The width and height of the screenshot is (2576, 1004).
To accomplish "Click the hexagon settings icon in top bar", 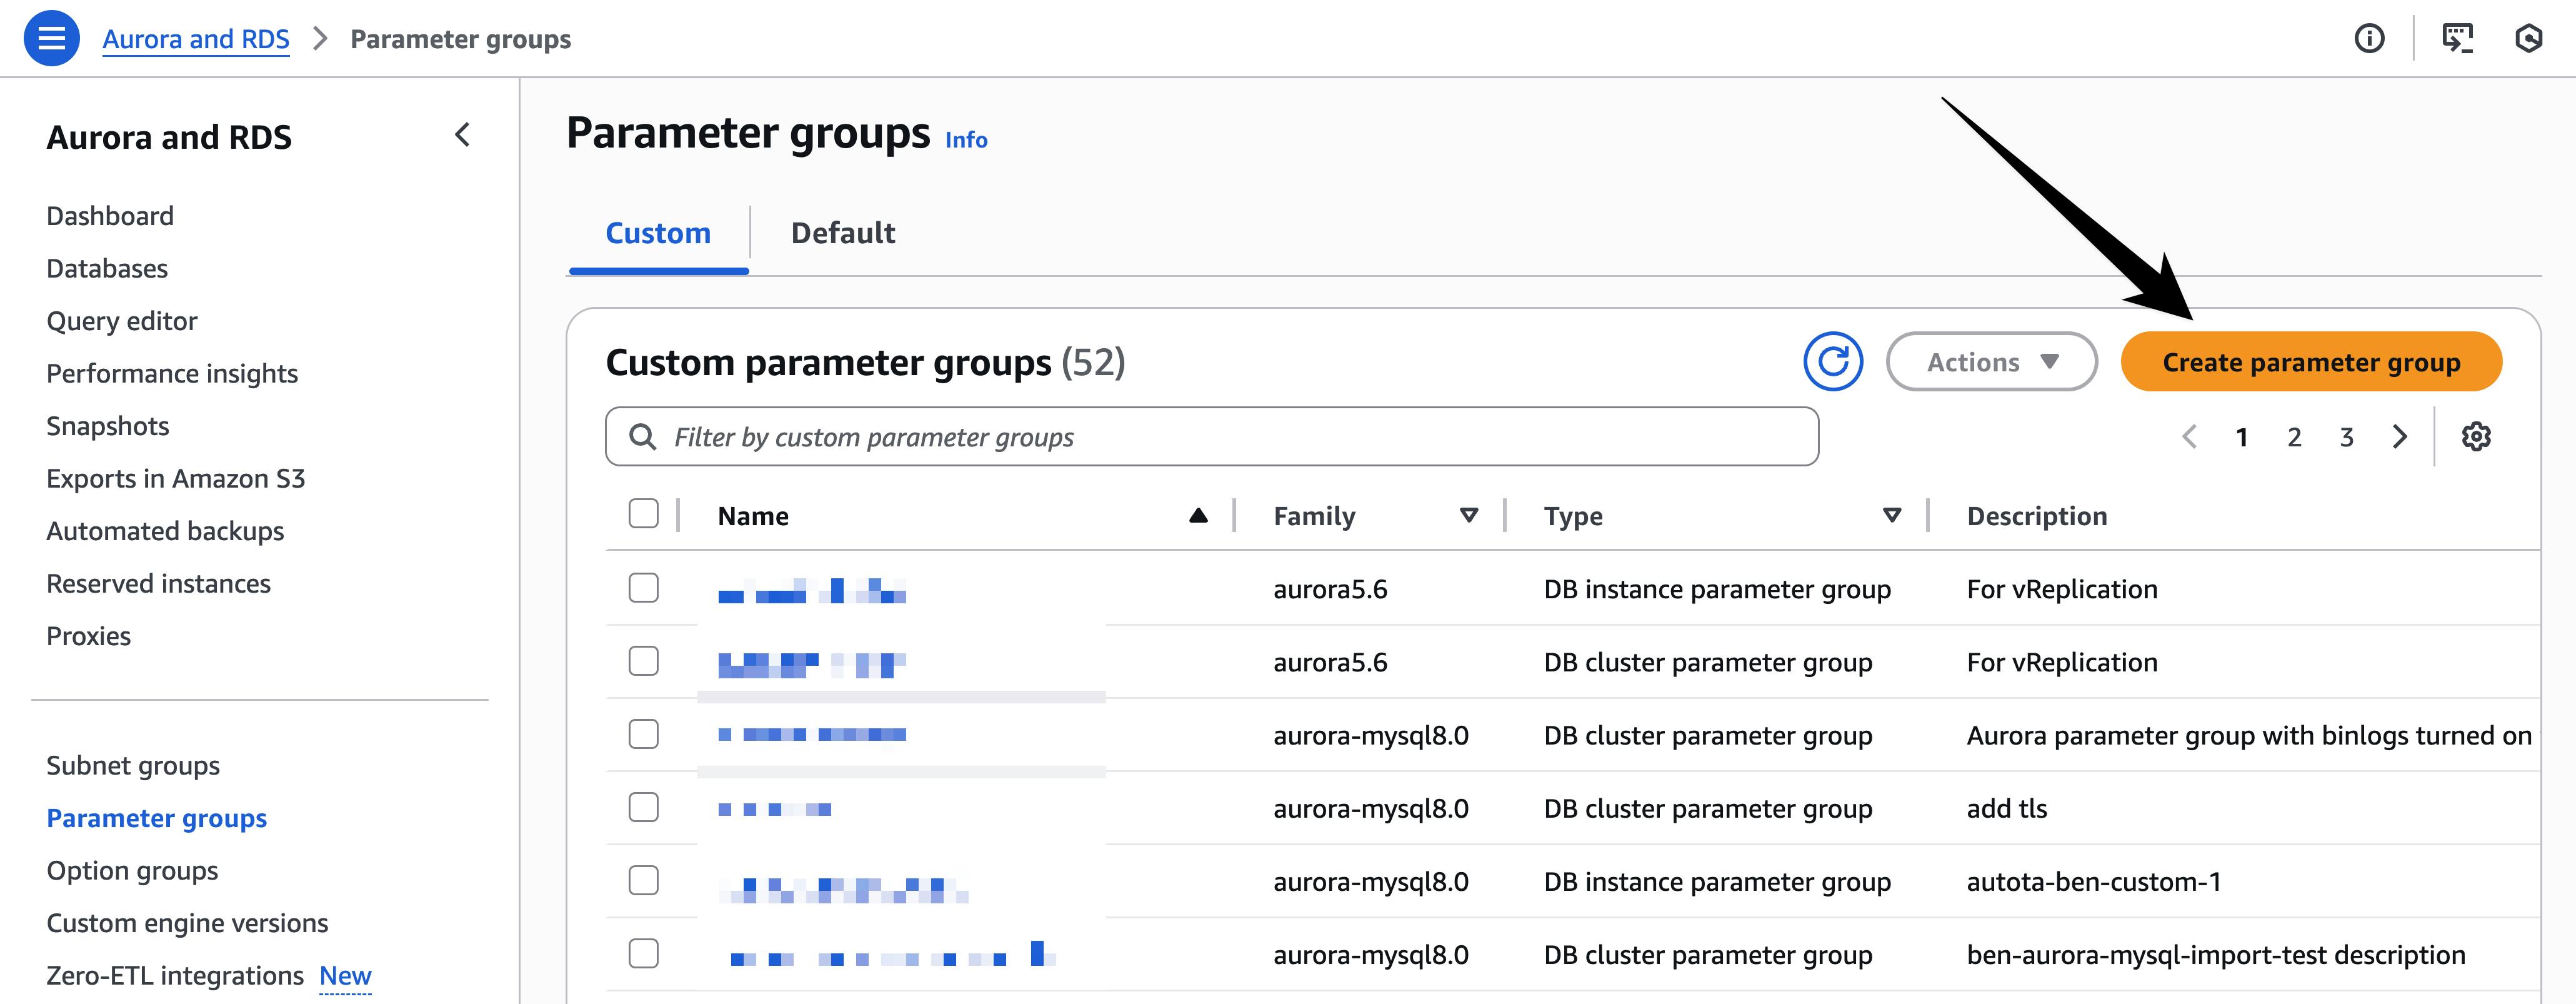I will pyautogui.click(x=2528, y=39).
